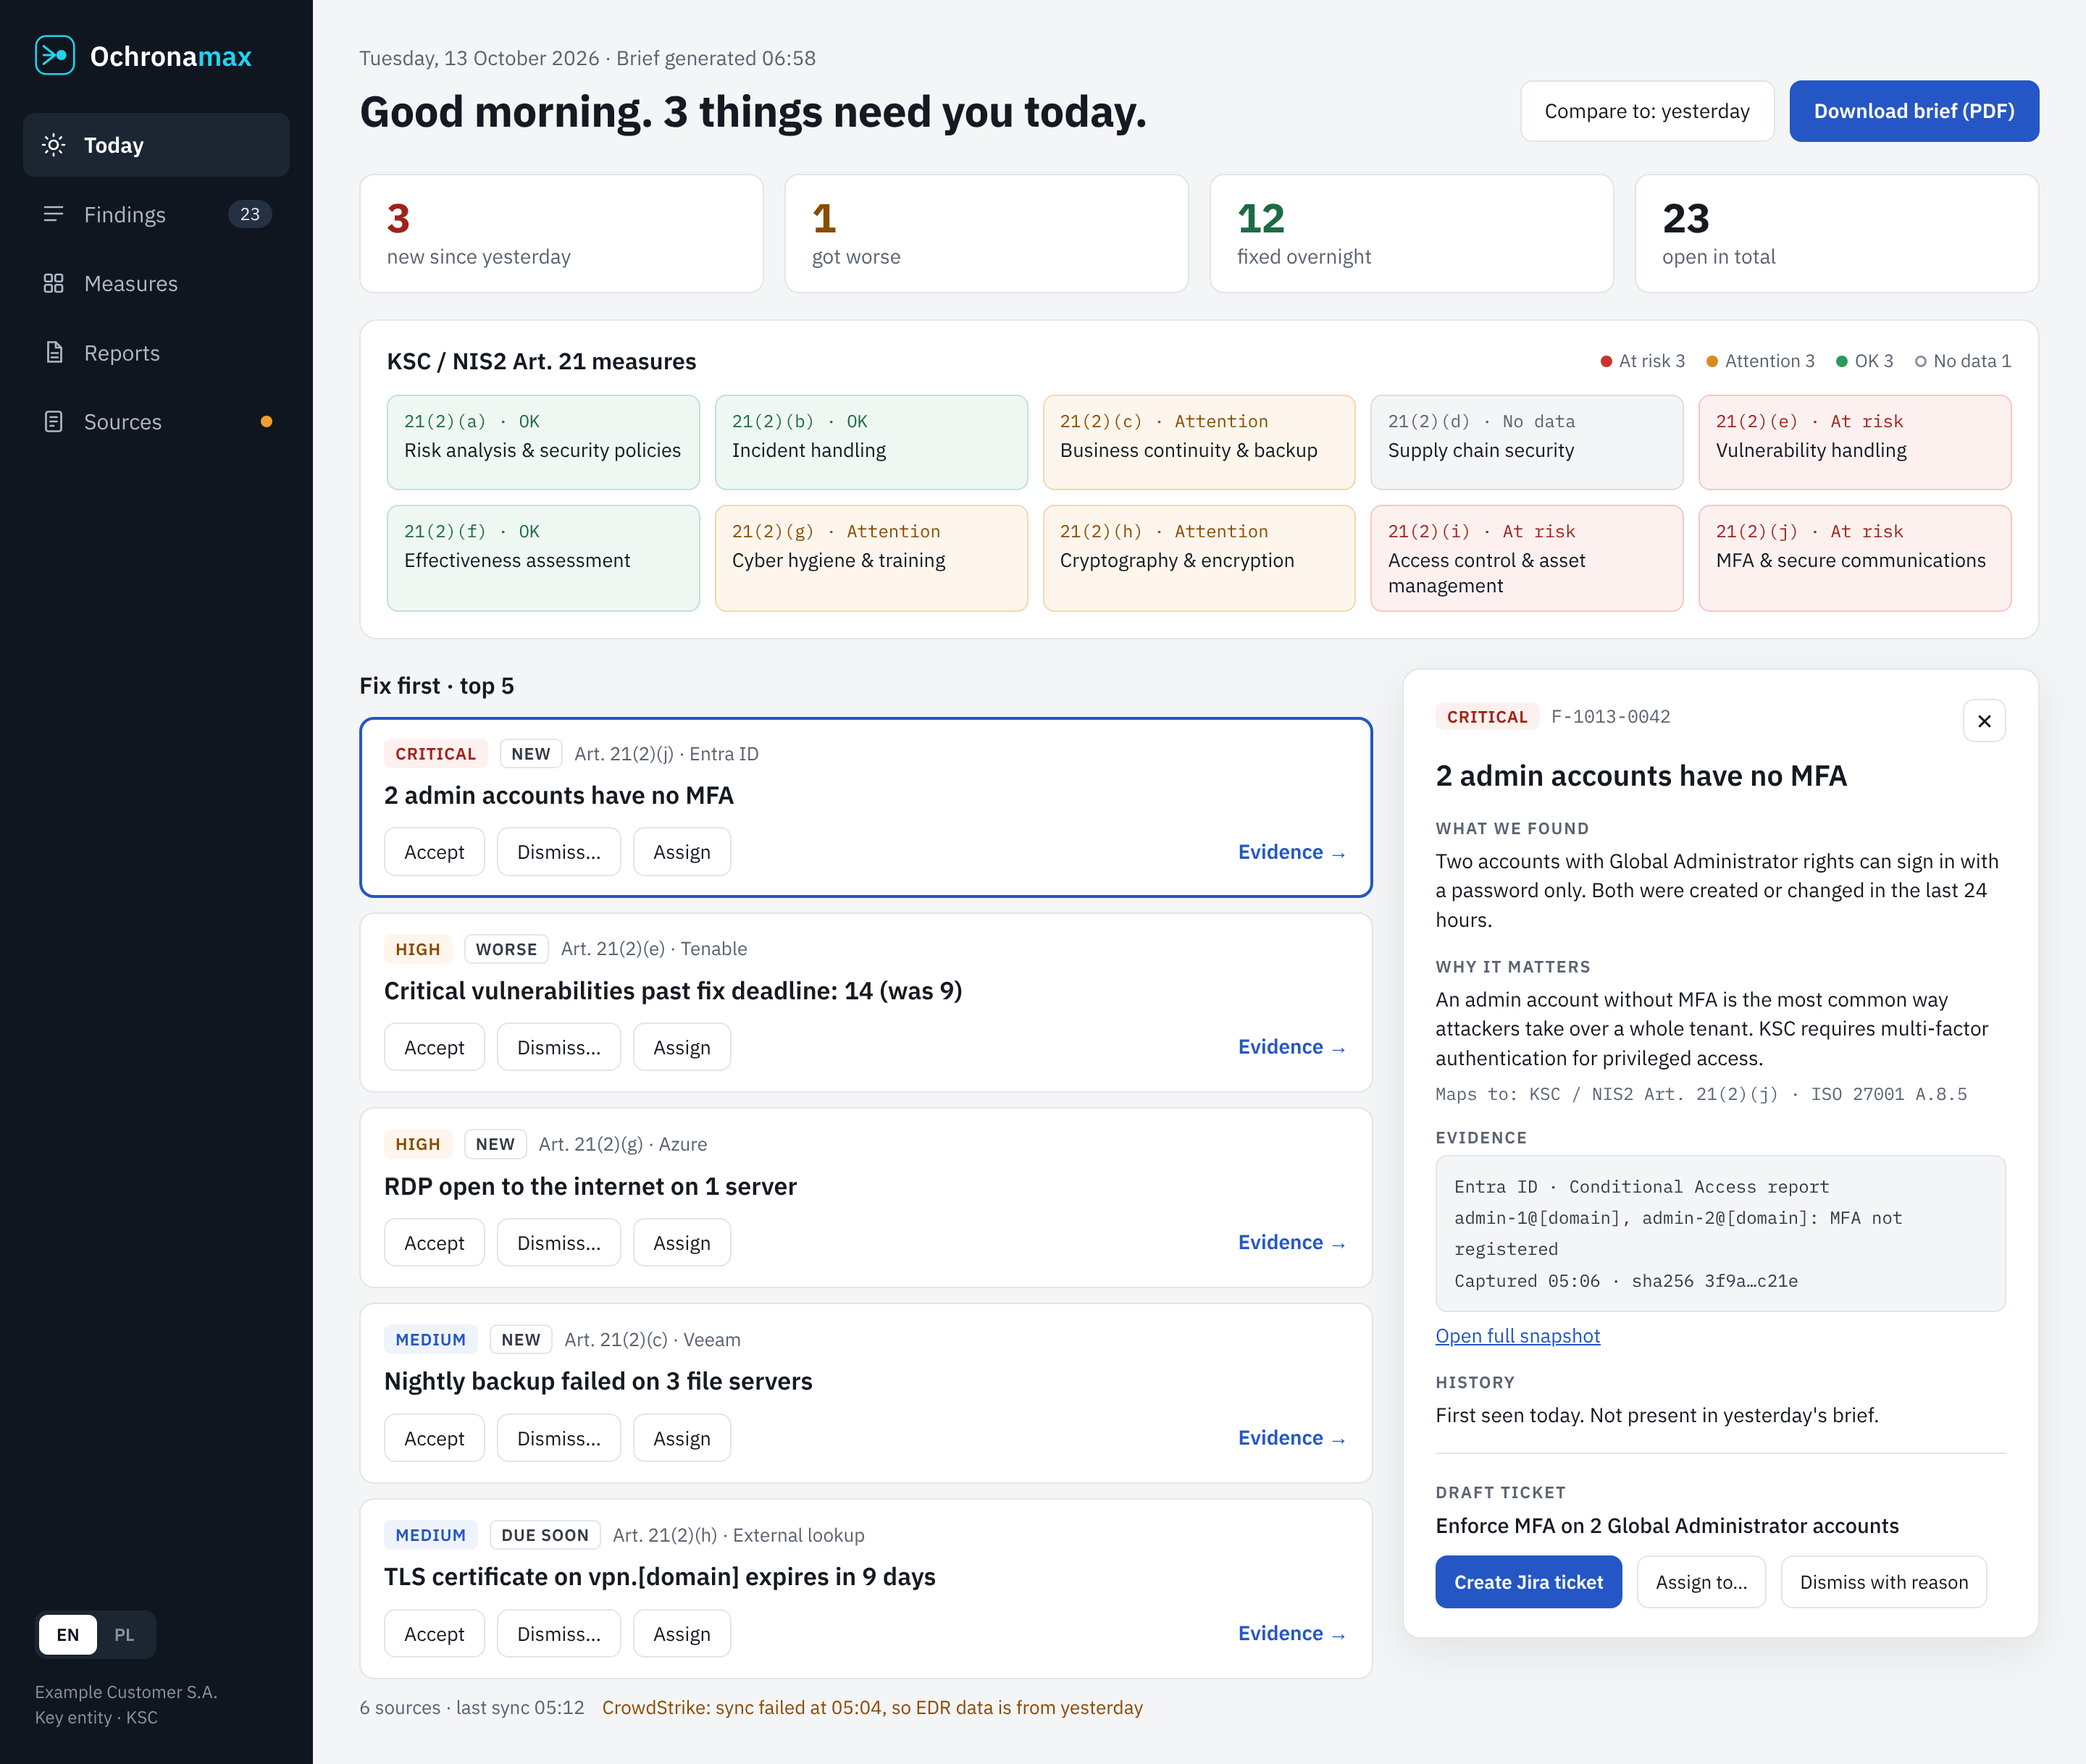Download the brief as PDF
2086x1764 pixels.
(1914, 111)
